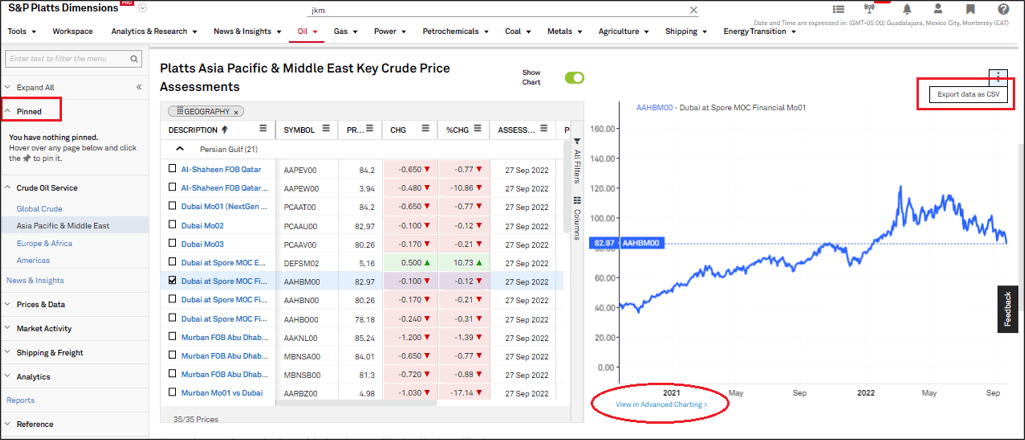Remove the GEOGRAPHY grouping chip

pyautogui.click(x=236, y=111)
